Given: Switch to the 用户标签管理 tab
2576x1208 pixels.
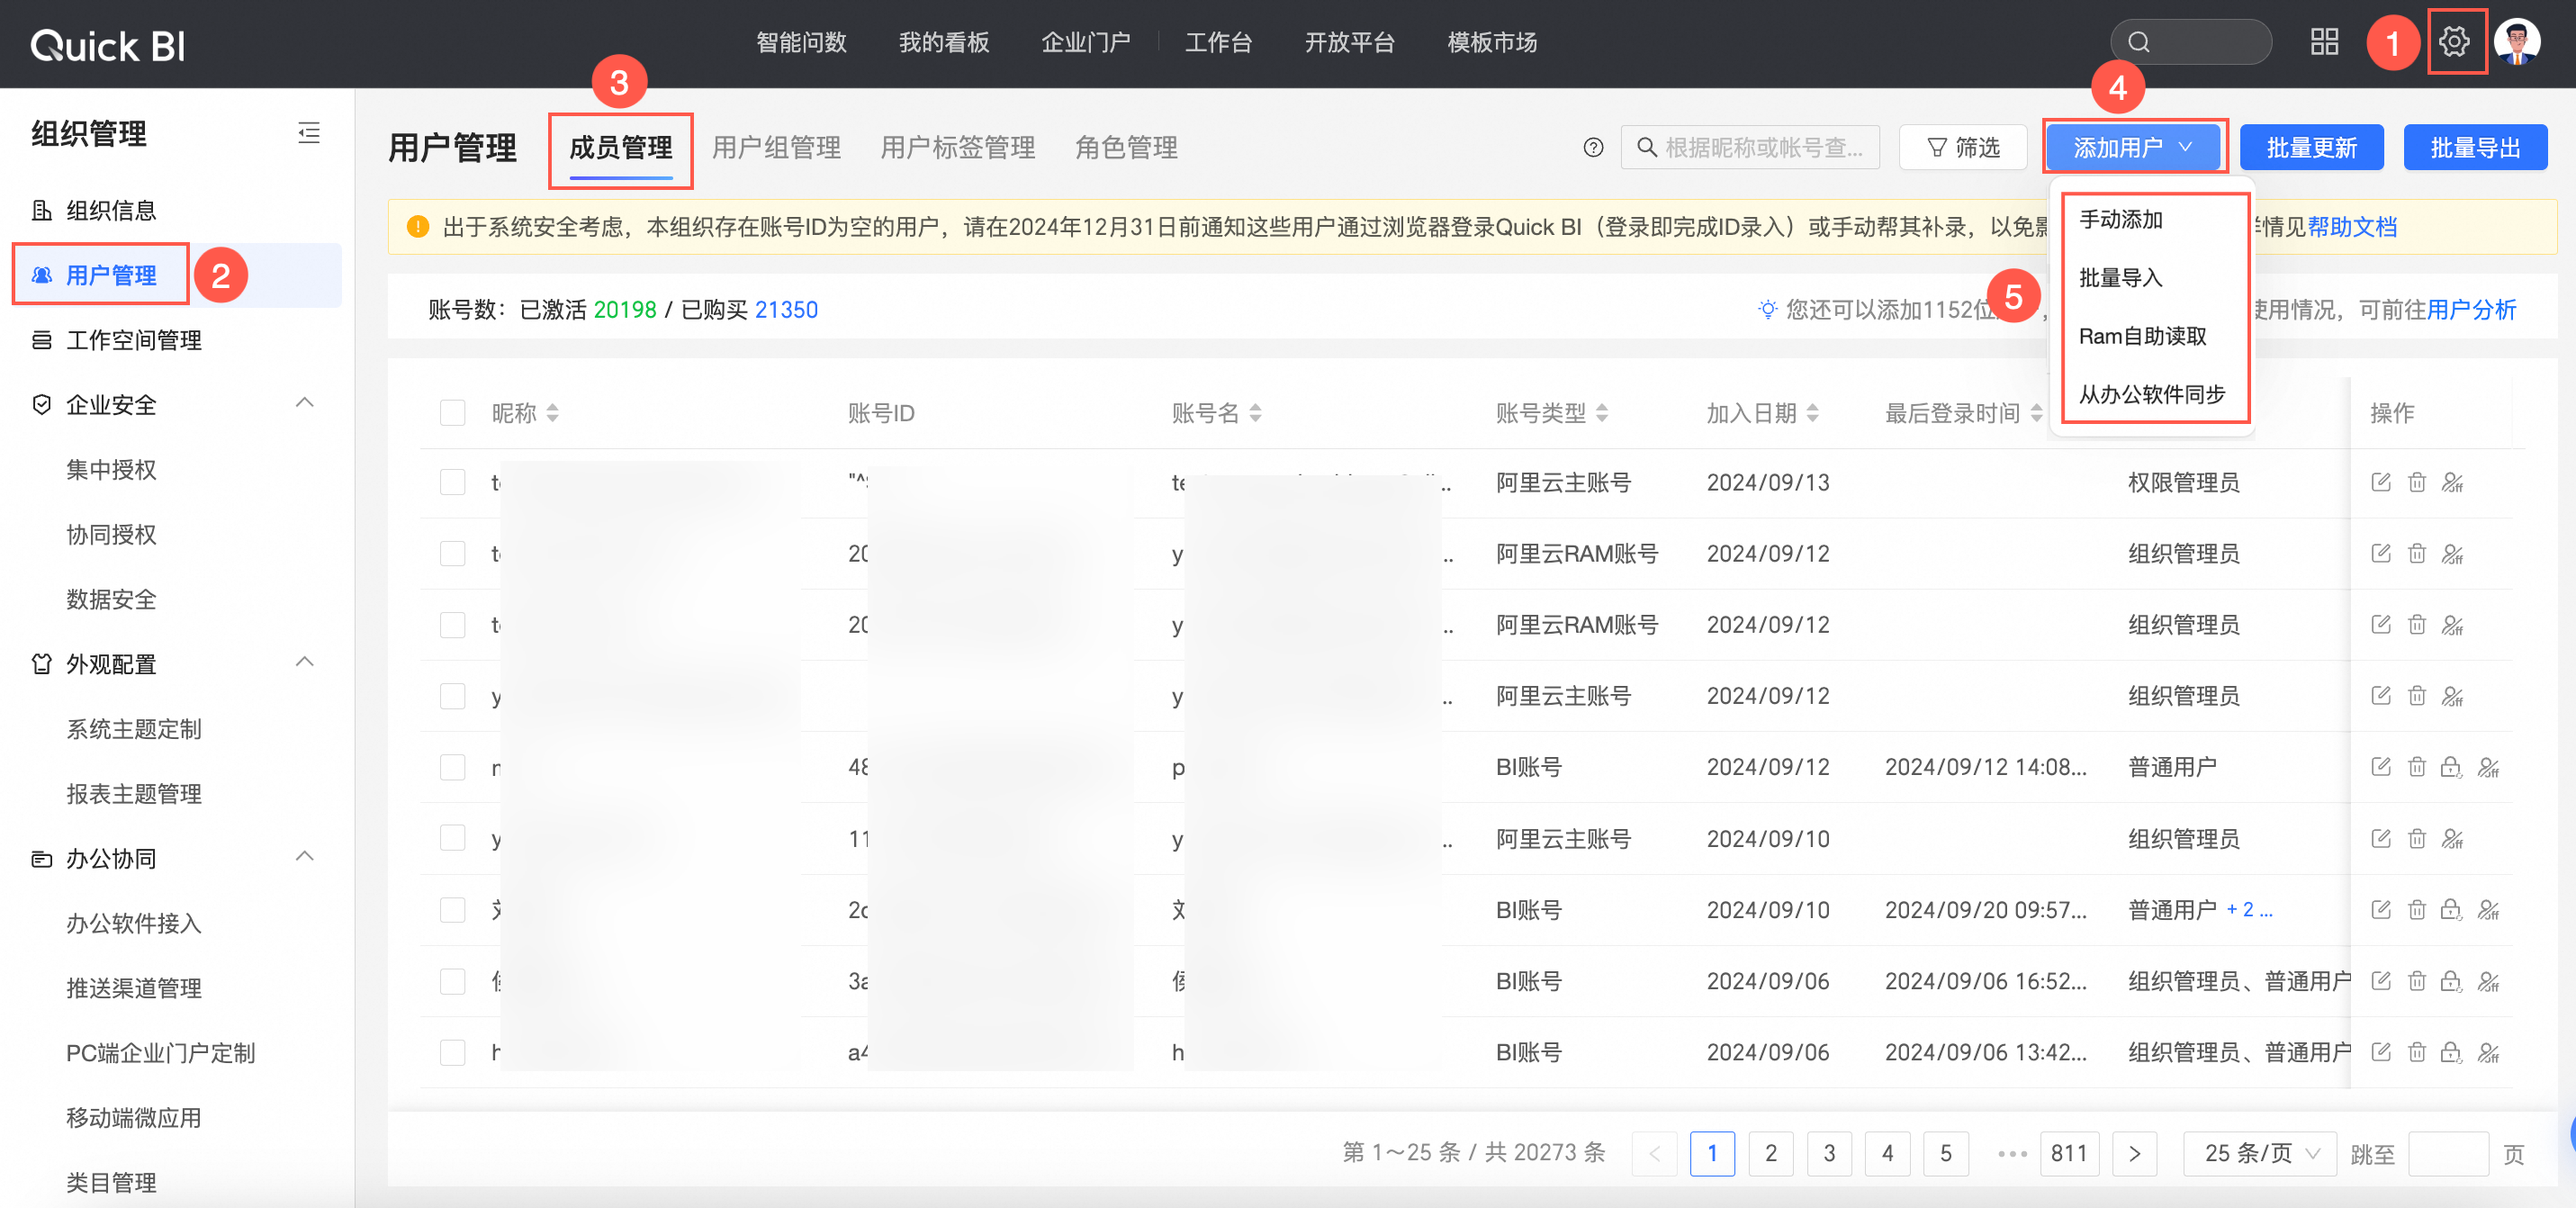Looking at the screenshot, I should click(957, 148).
